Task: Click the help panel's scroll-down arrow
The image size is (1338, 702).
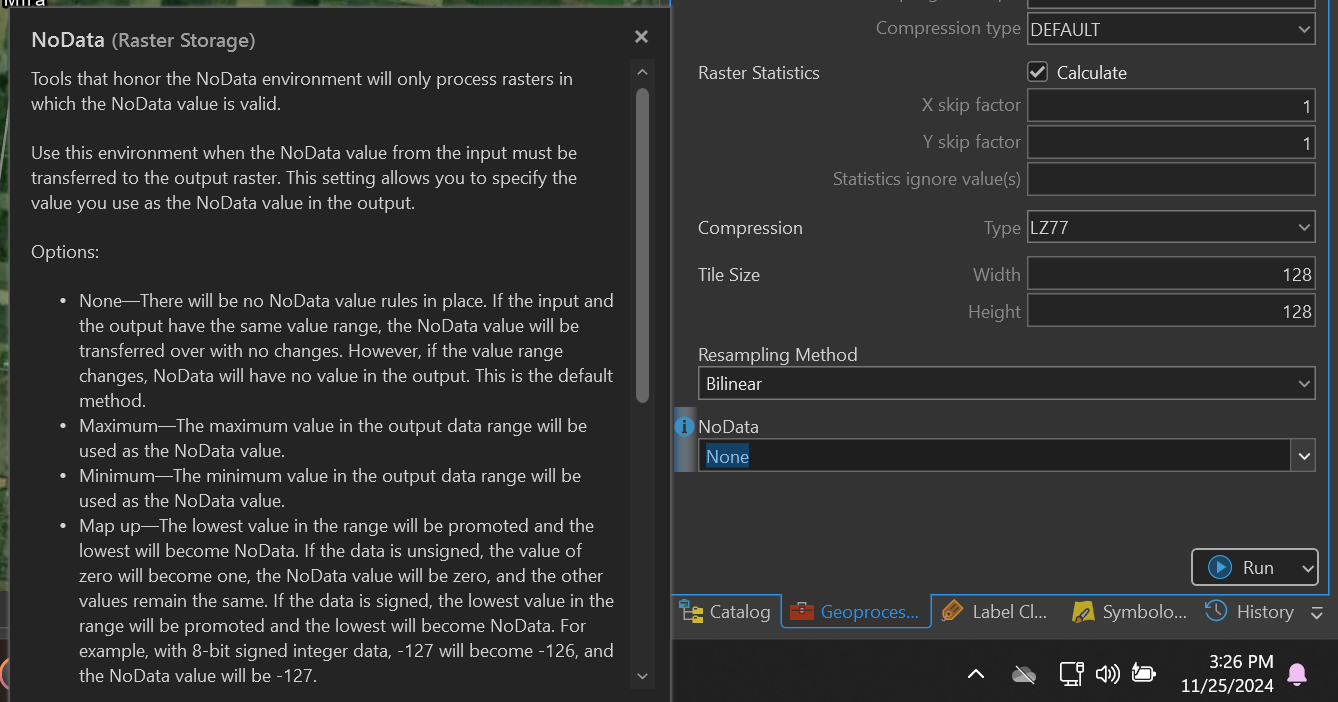Action: click(x=642, y=676)
